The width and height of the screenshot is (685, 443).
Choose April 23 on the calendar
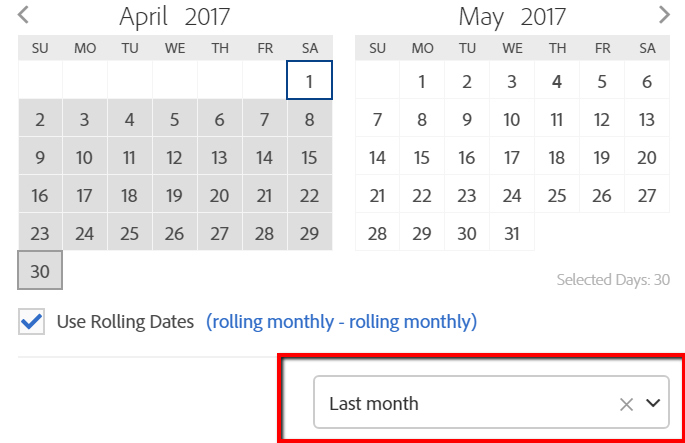(40, 233)
